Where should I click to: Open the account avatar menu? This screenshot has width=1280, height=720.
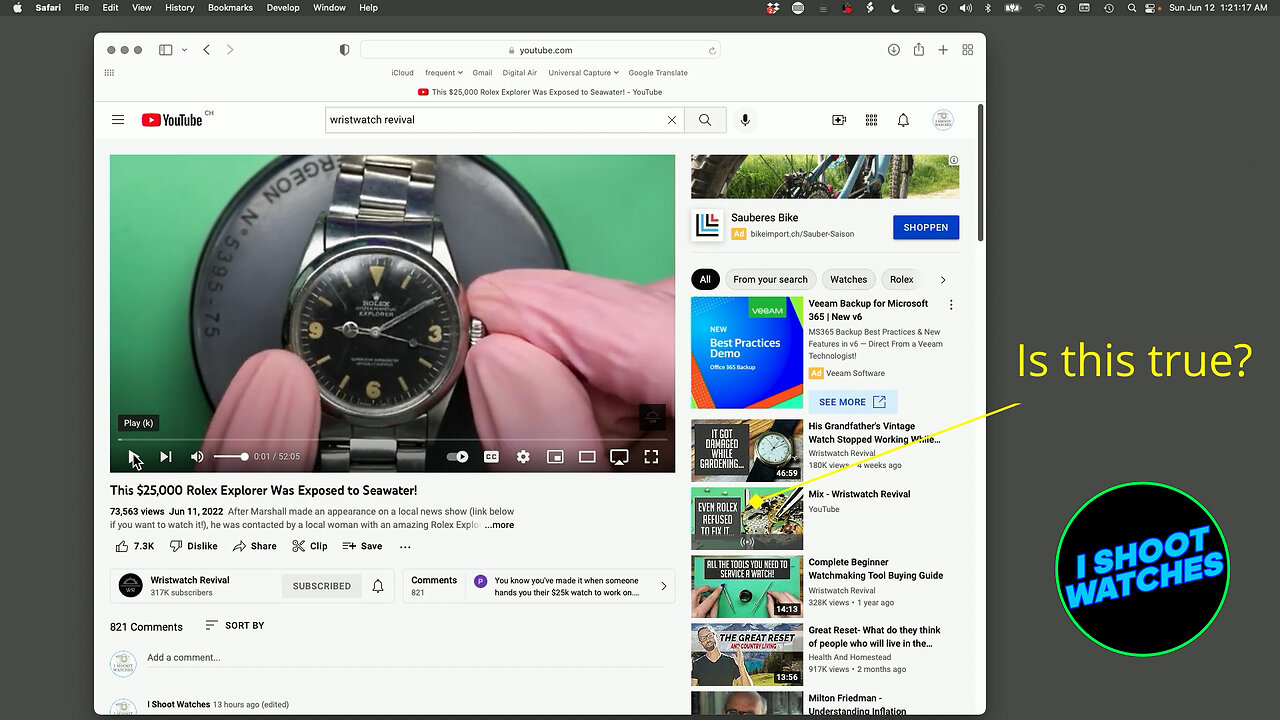tap(943, 120)
